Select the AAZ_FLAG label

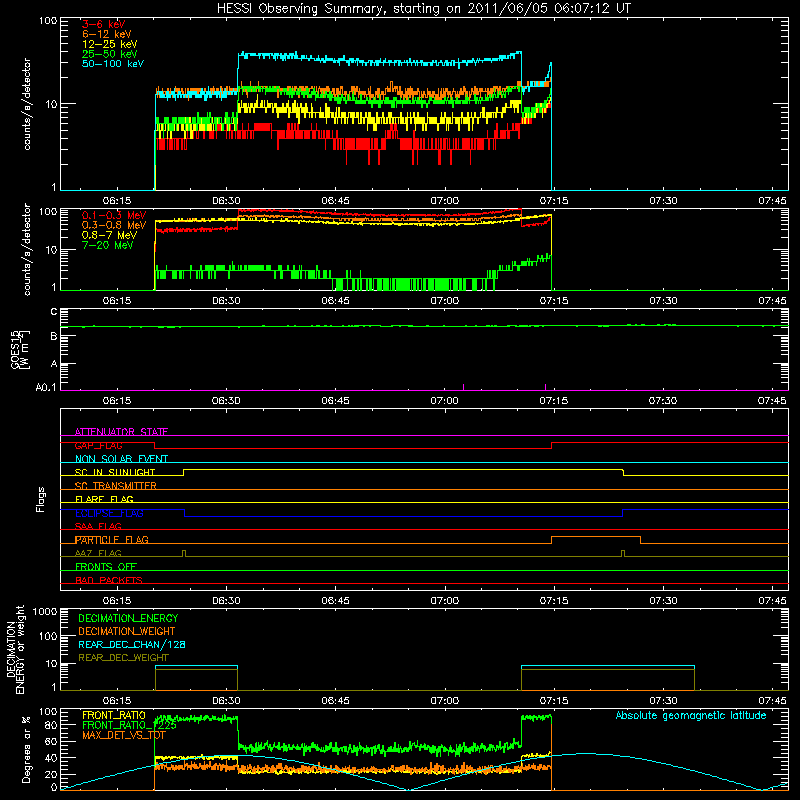coord(98,553)
